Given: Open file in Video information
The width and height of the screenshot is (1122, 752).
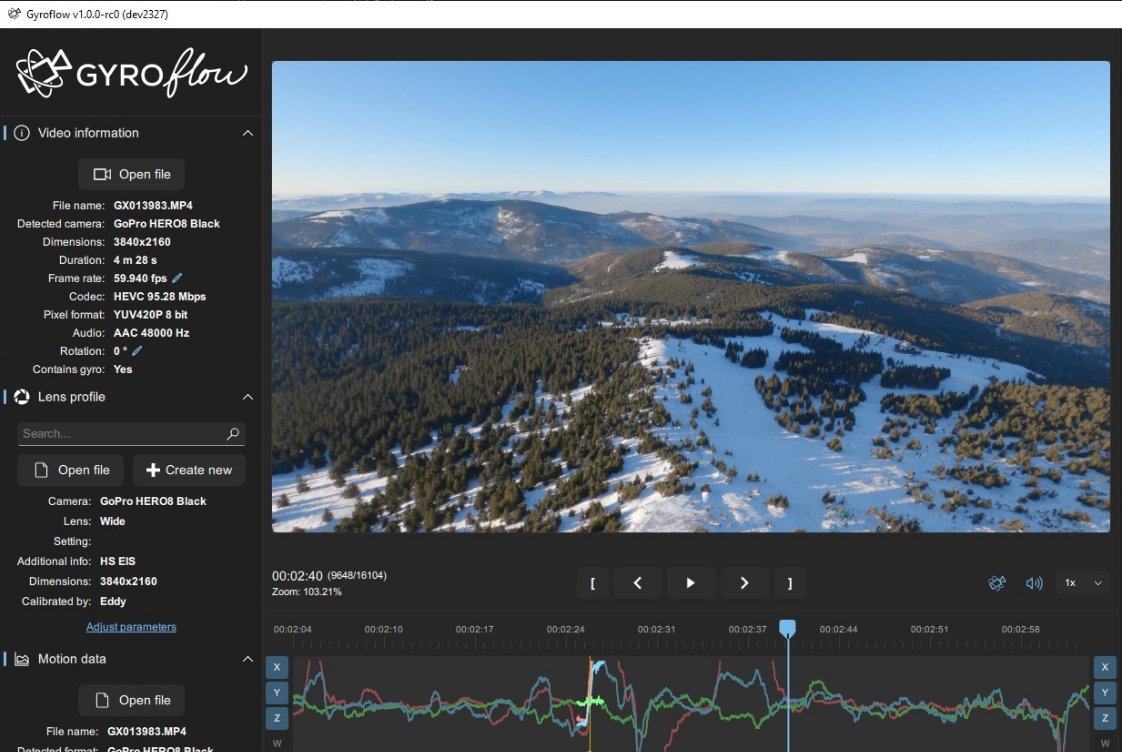Looking at the screenshot, I should point(131,174).
